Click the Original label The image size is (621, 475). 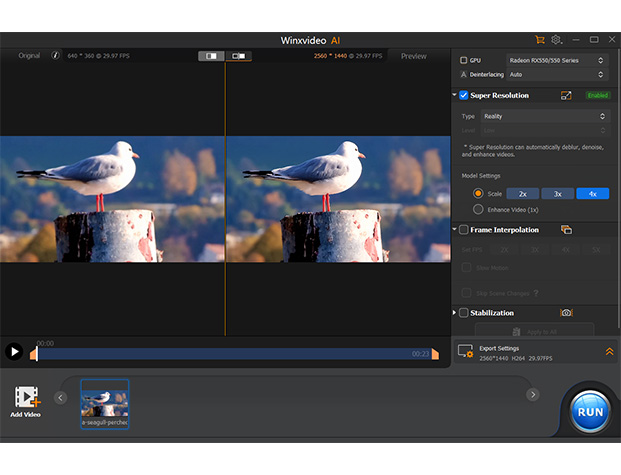click(29, 55)
